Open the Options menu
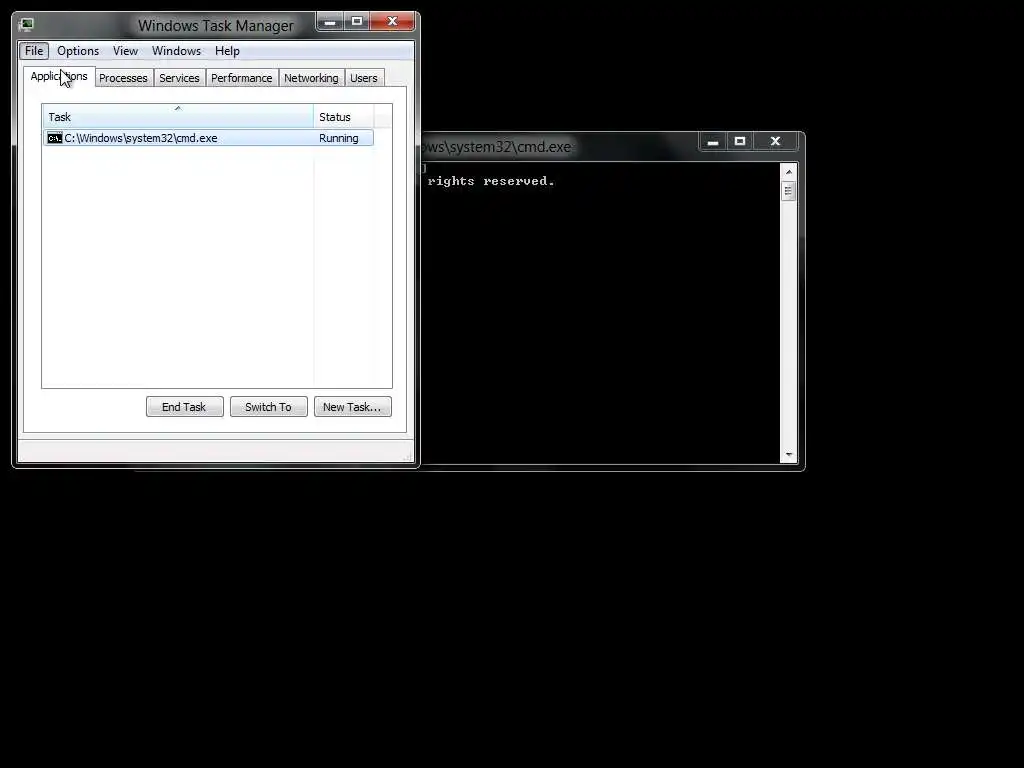Image resolution: width=1024 pixels, height=768 pixels. 78,51
